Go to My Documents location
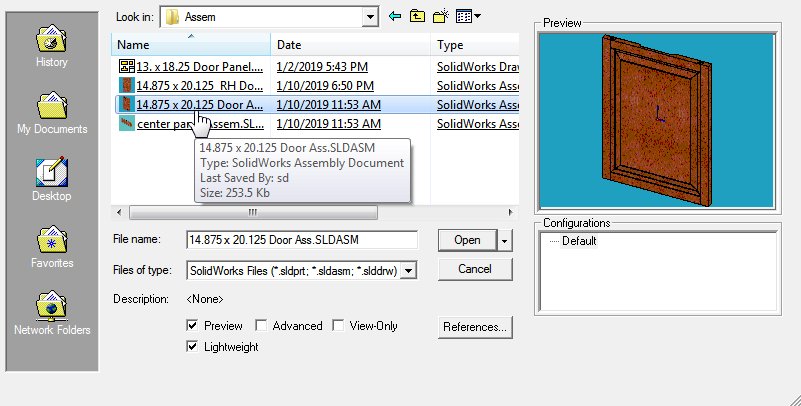 [x=51, y=111]
